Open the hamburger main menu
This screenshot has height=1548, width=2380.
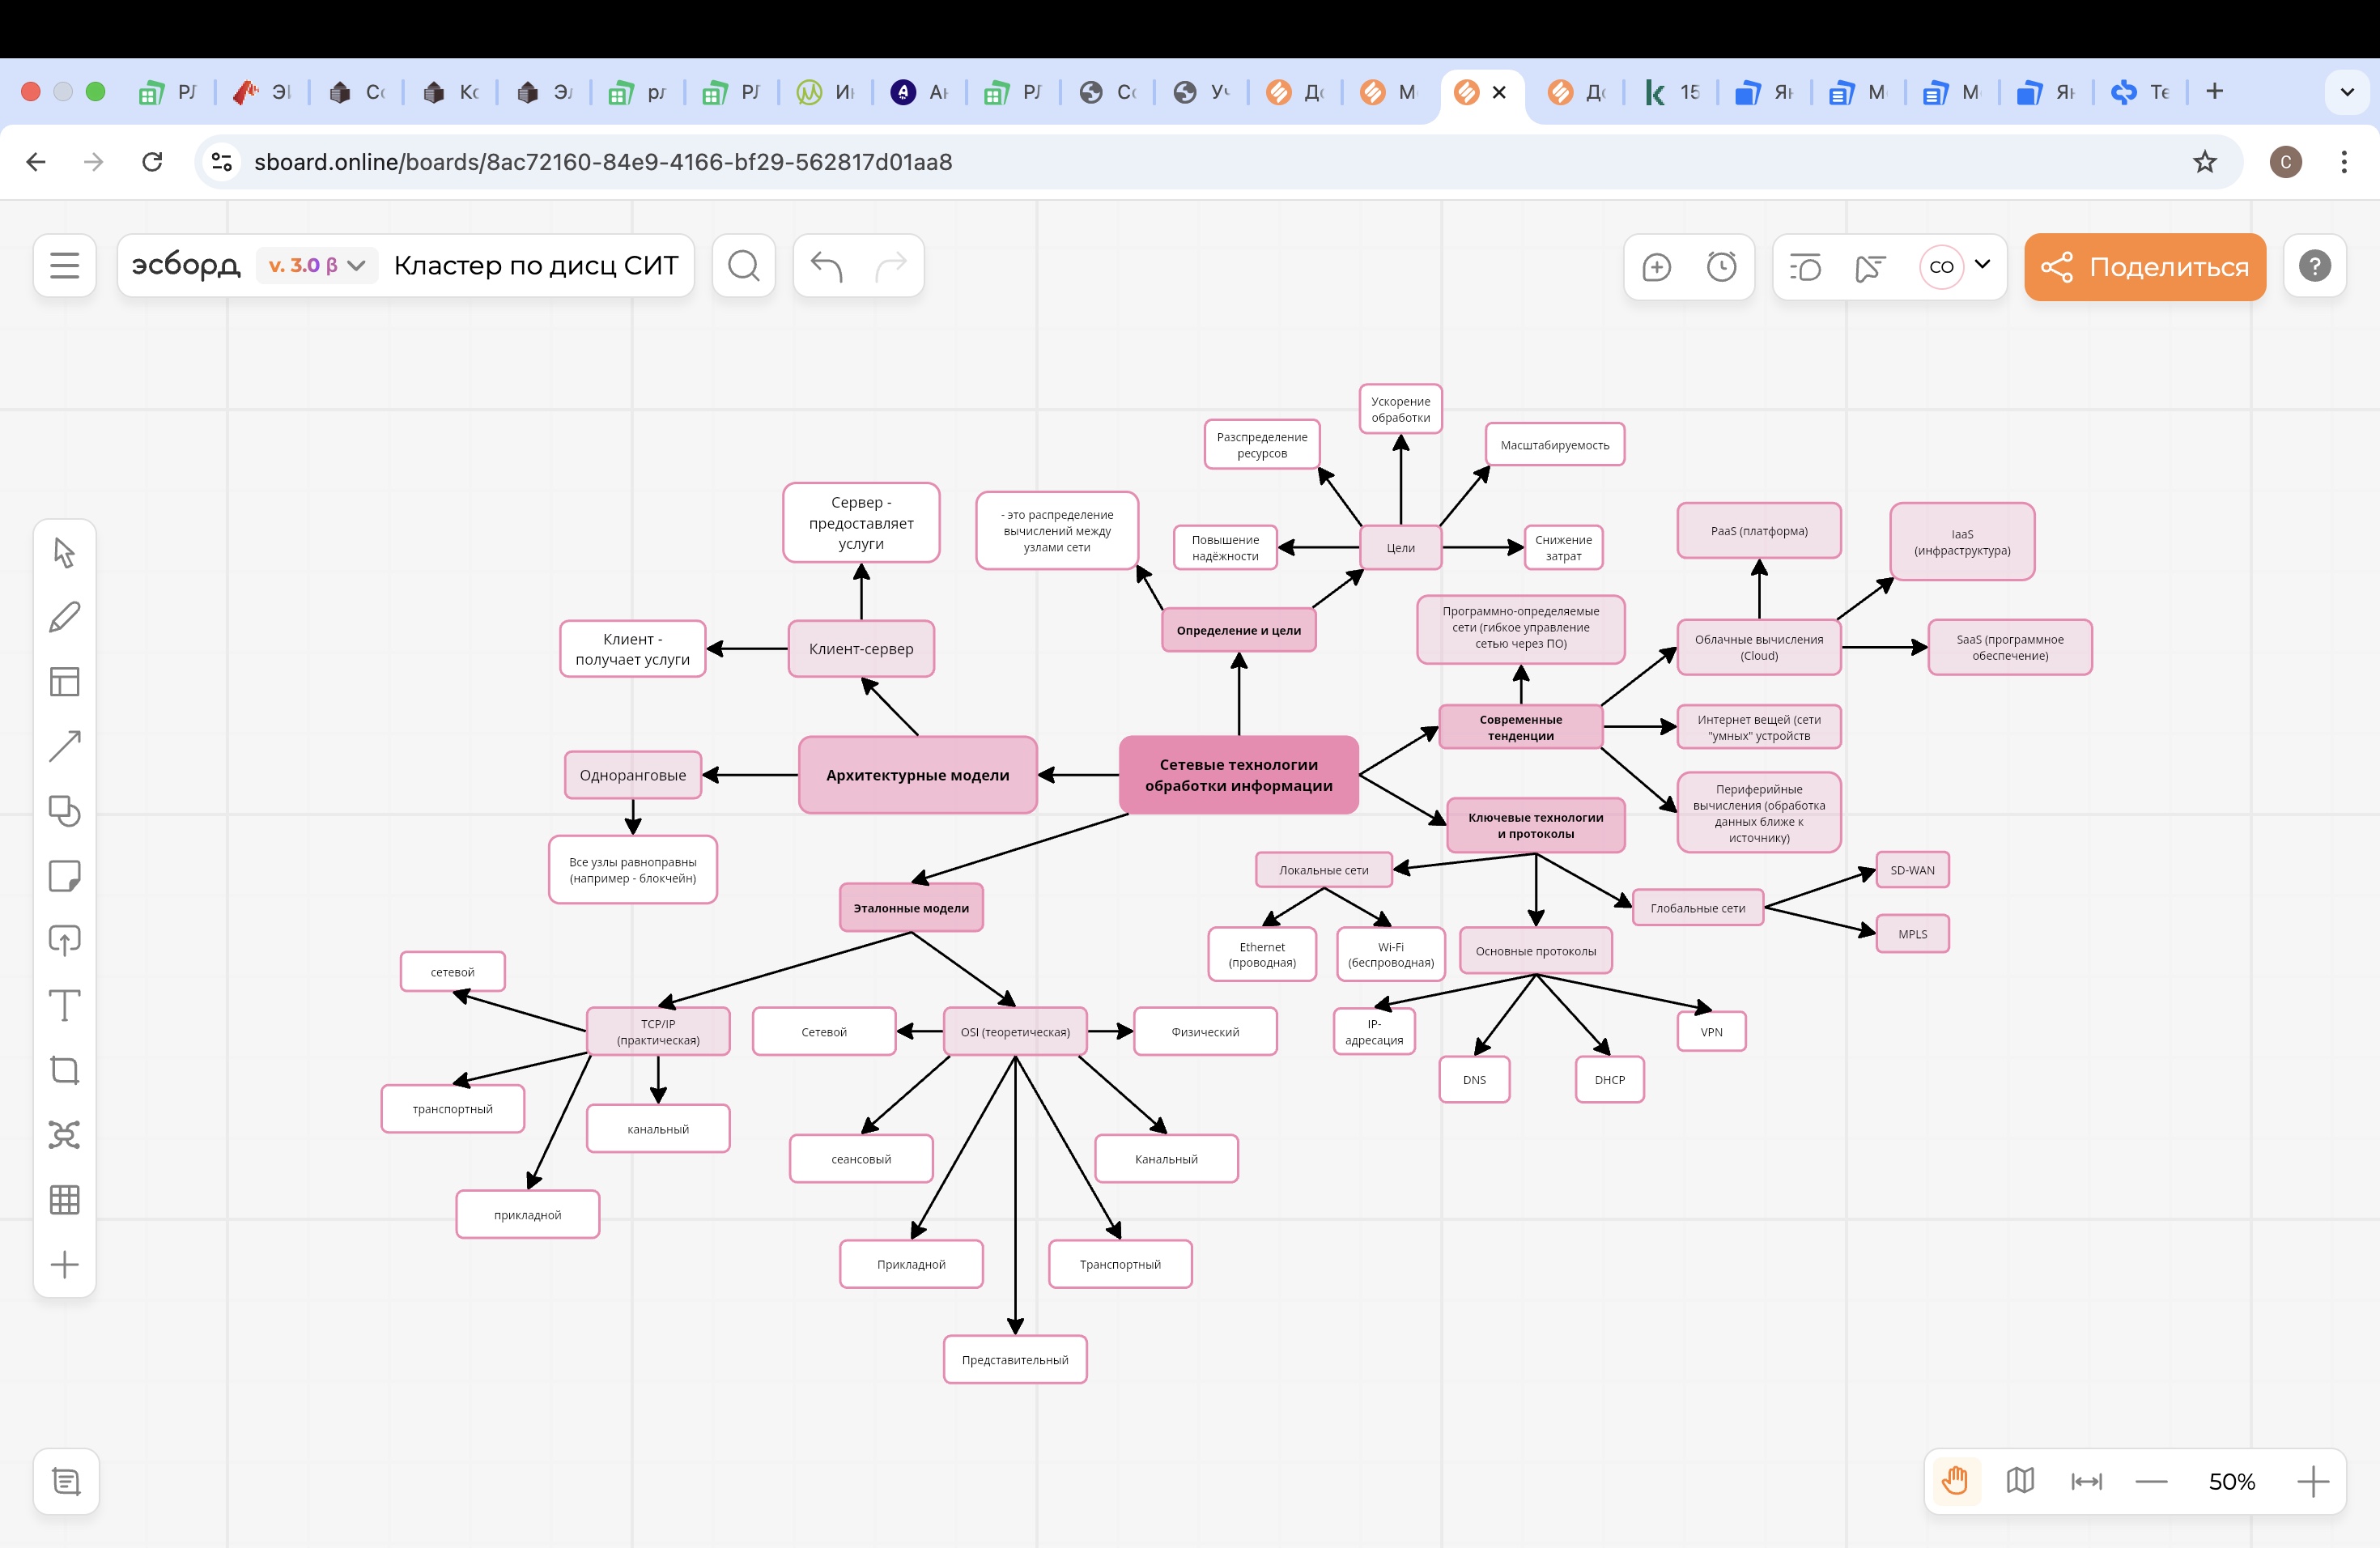tap(64, 266)
